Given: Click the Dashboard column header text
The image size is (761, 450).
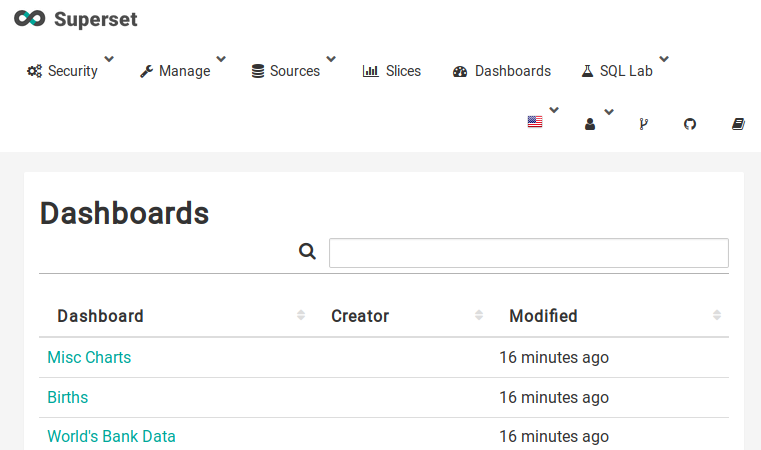Looking at the screenshot, I should pyautogui.click(x=100, y=316).
